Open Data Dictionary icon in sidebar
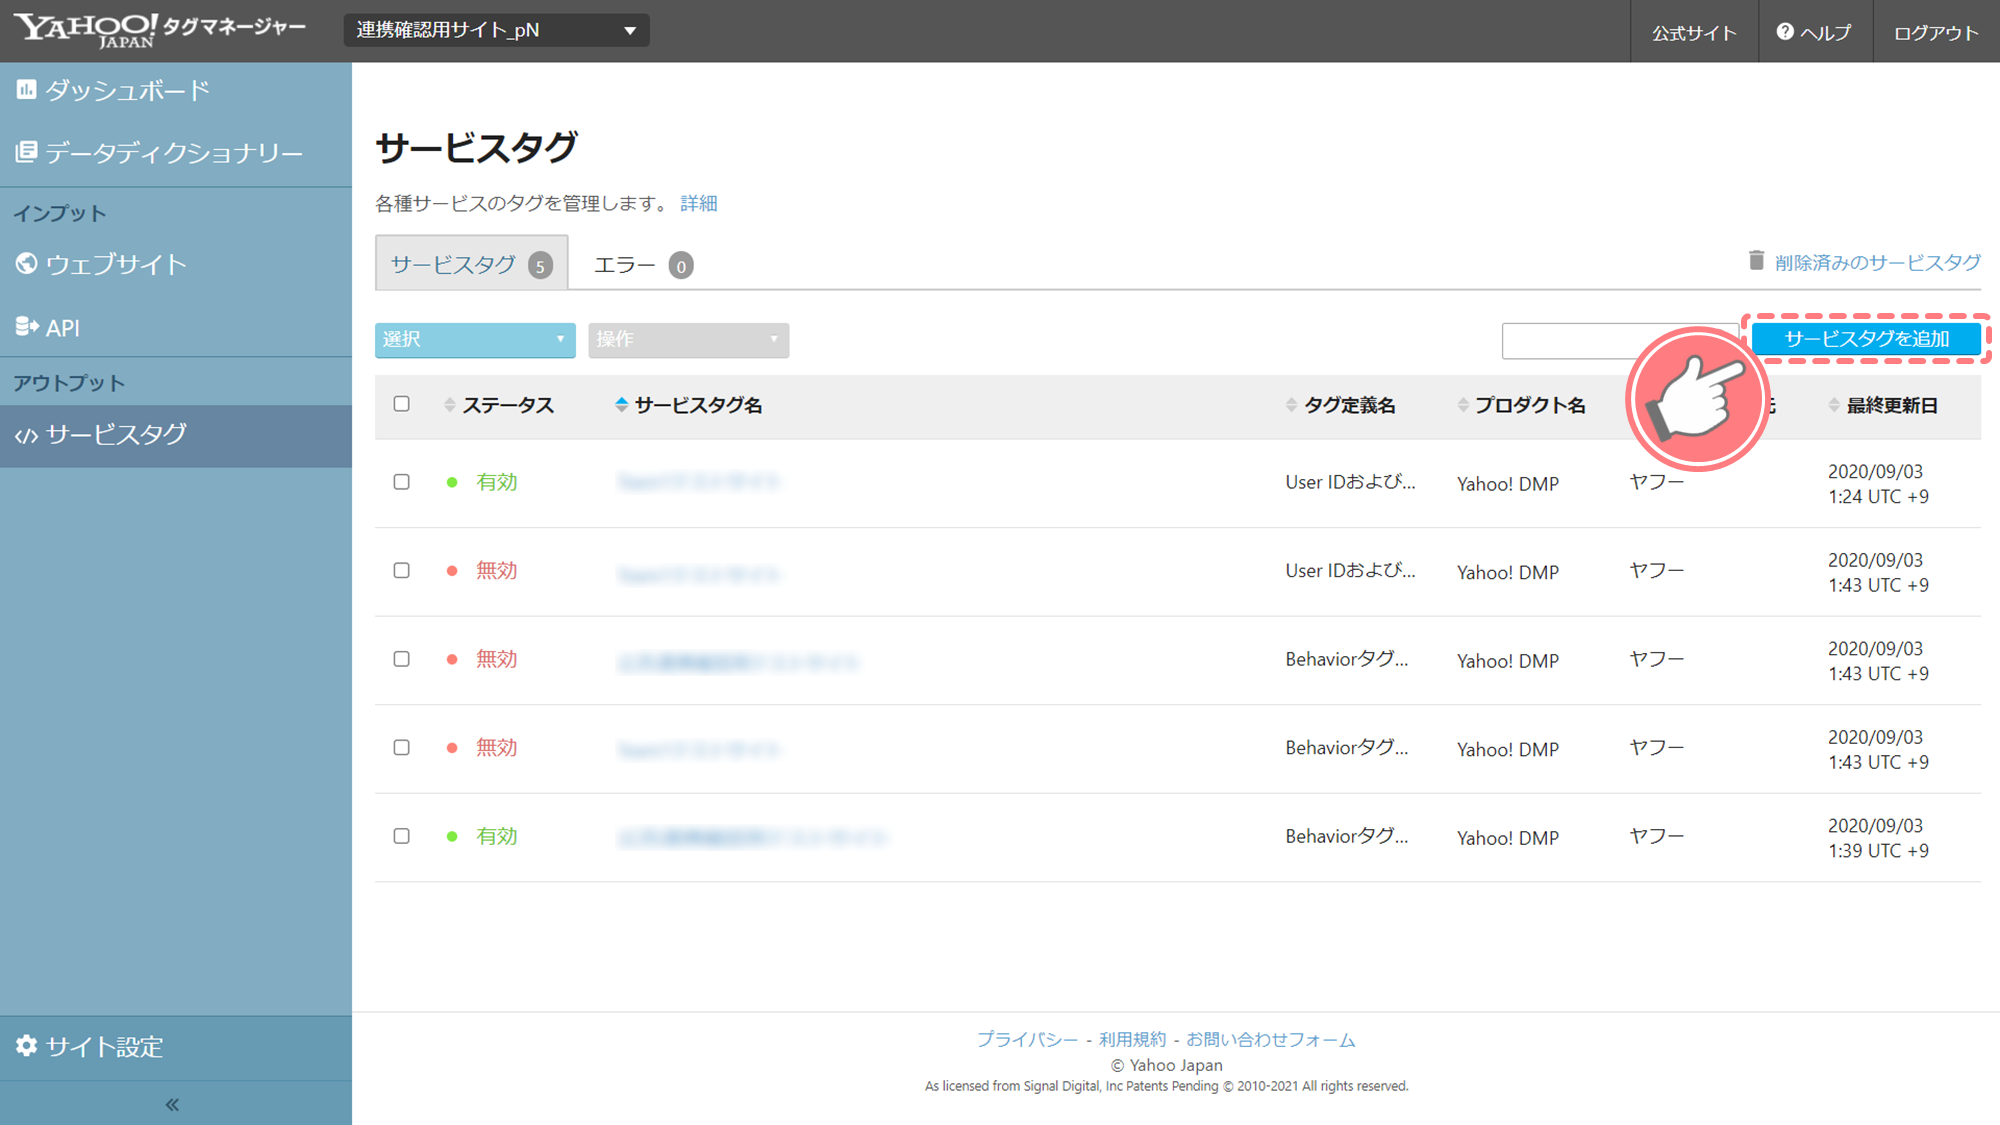2000x1125 pixels. click(x=26, y=152)
